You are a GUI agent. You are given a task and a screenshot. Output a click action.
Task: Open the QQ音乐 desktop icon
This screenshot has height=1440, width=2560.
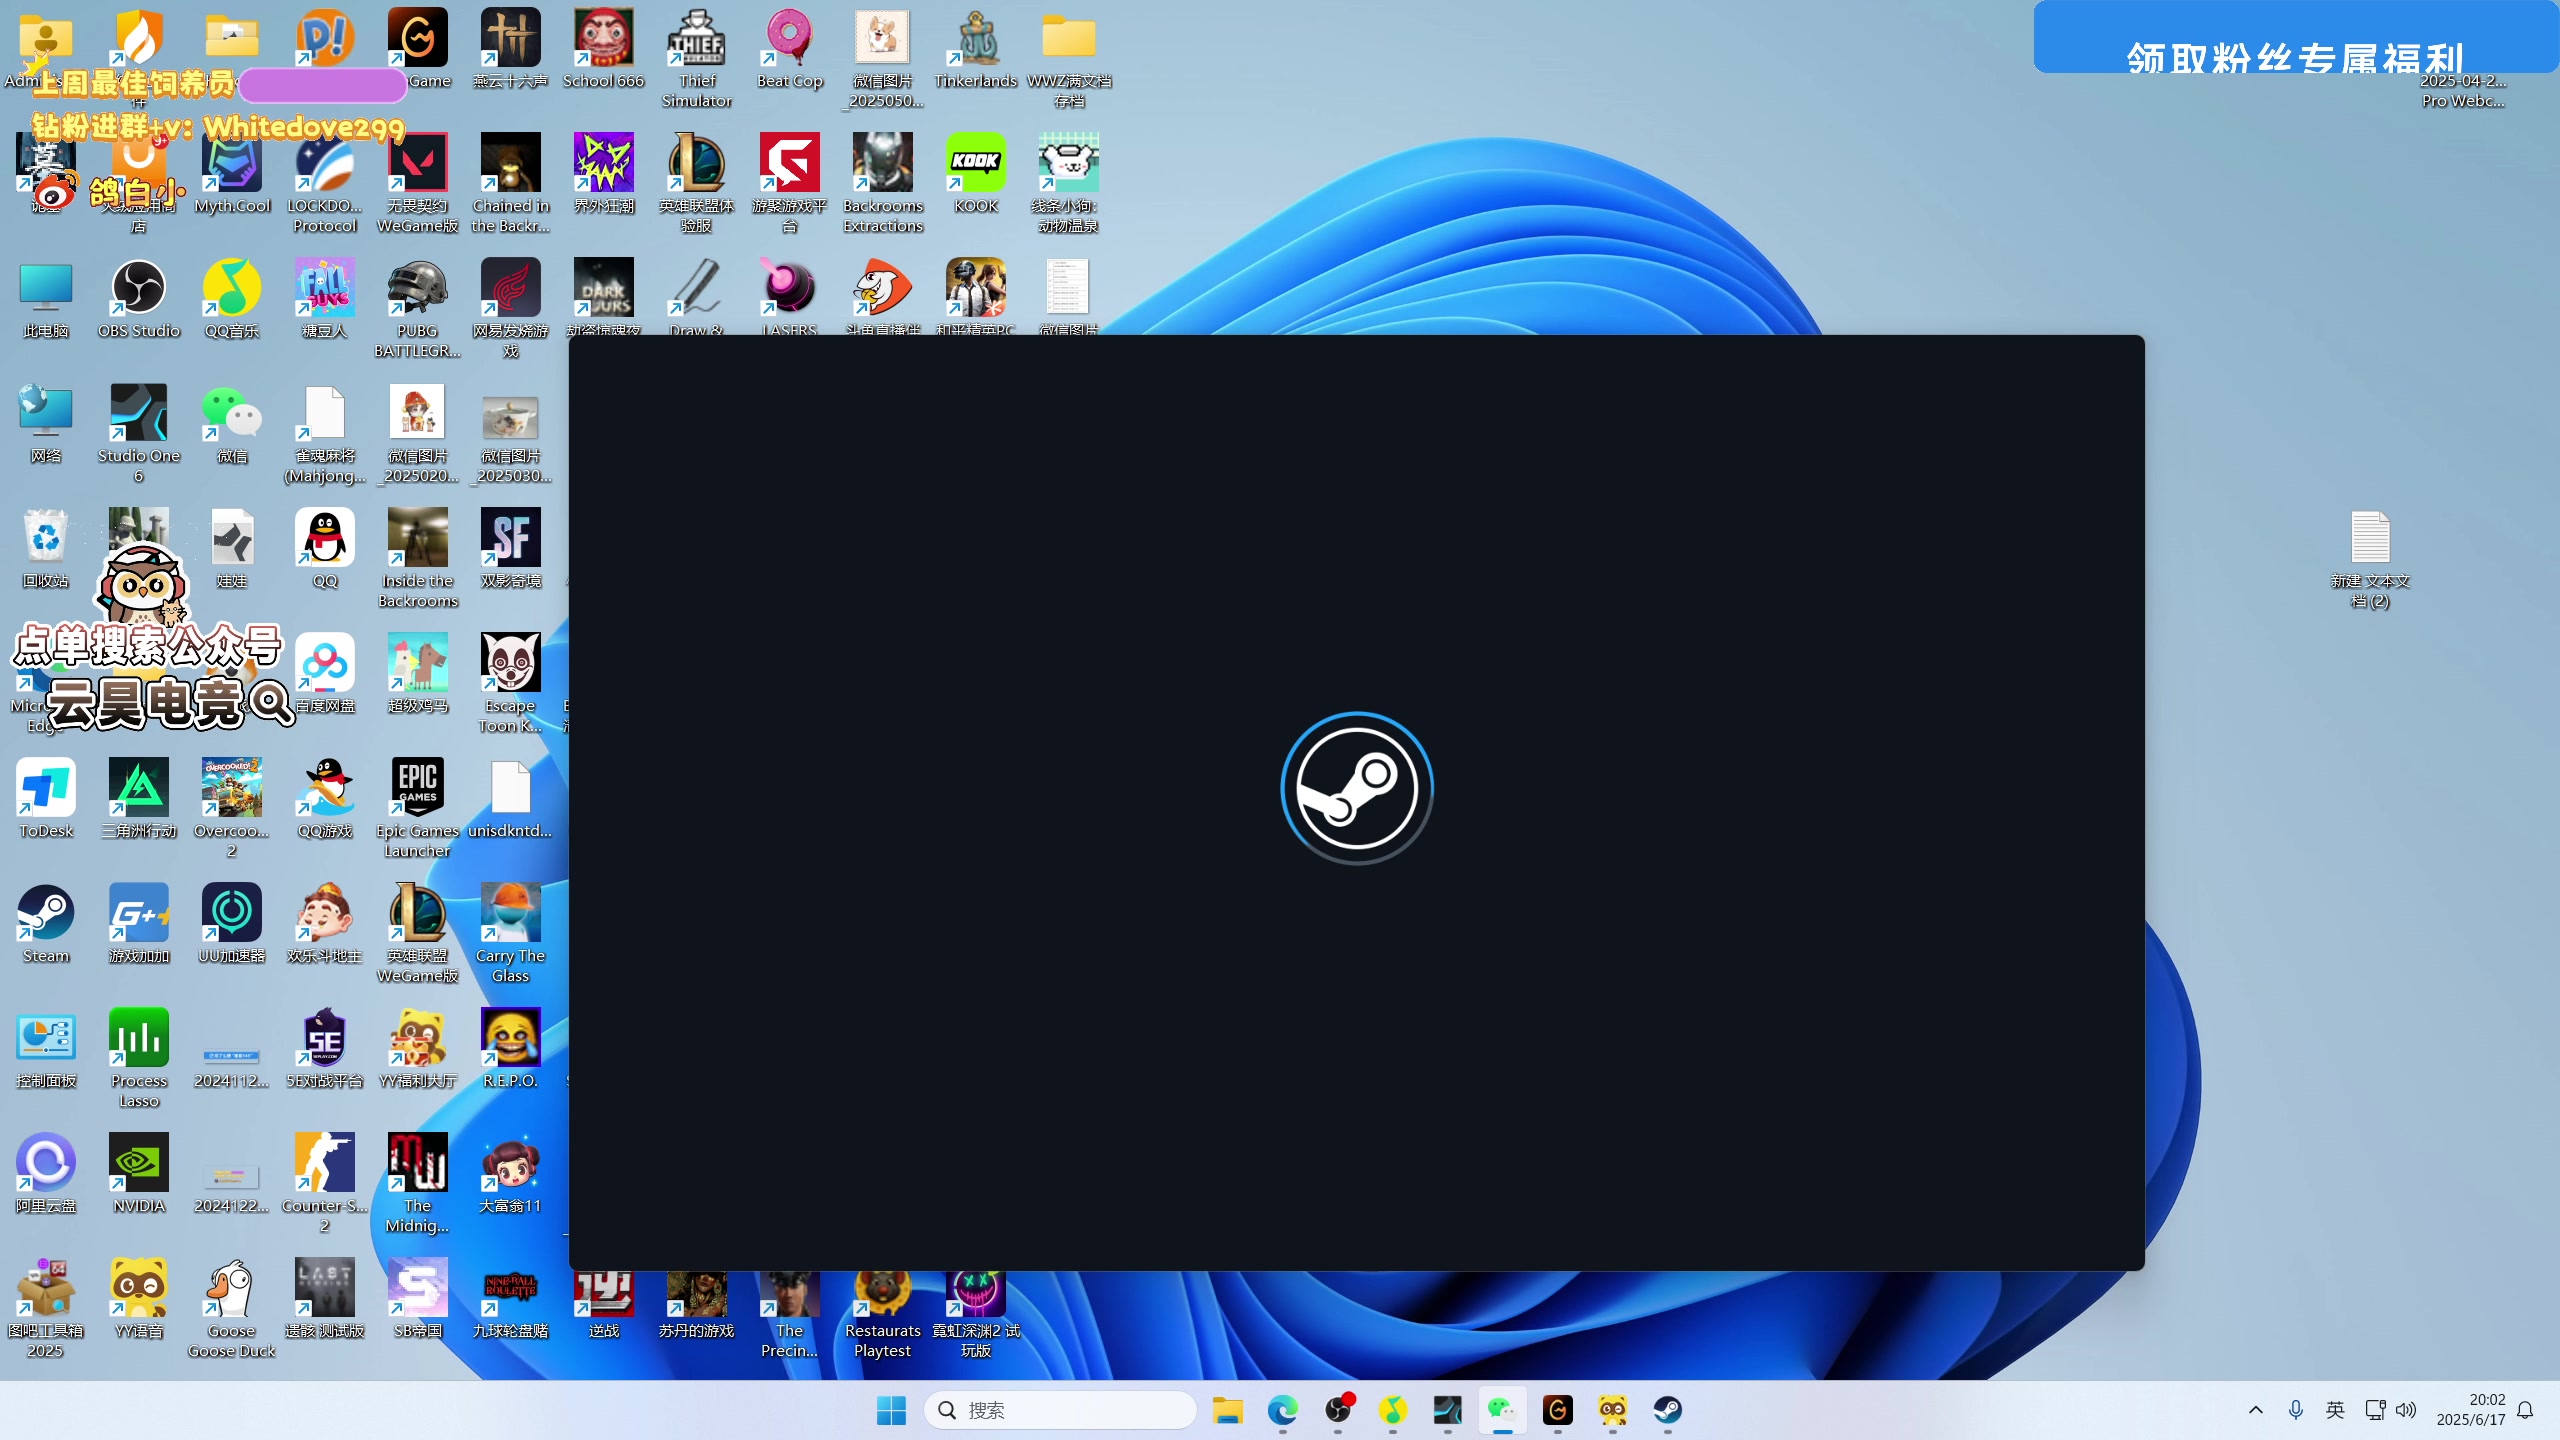(232, 298)
